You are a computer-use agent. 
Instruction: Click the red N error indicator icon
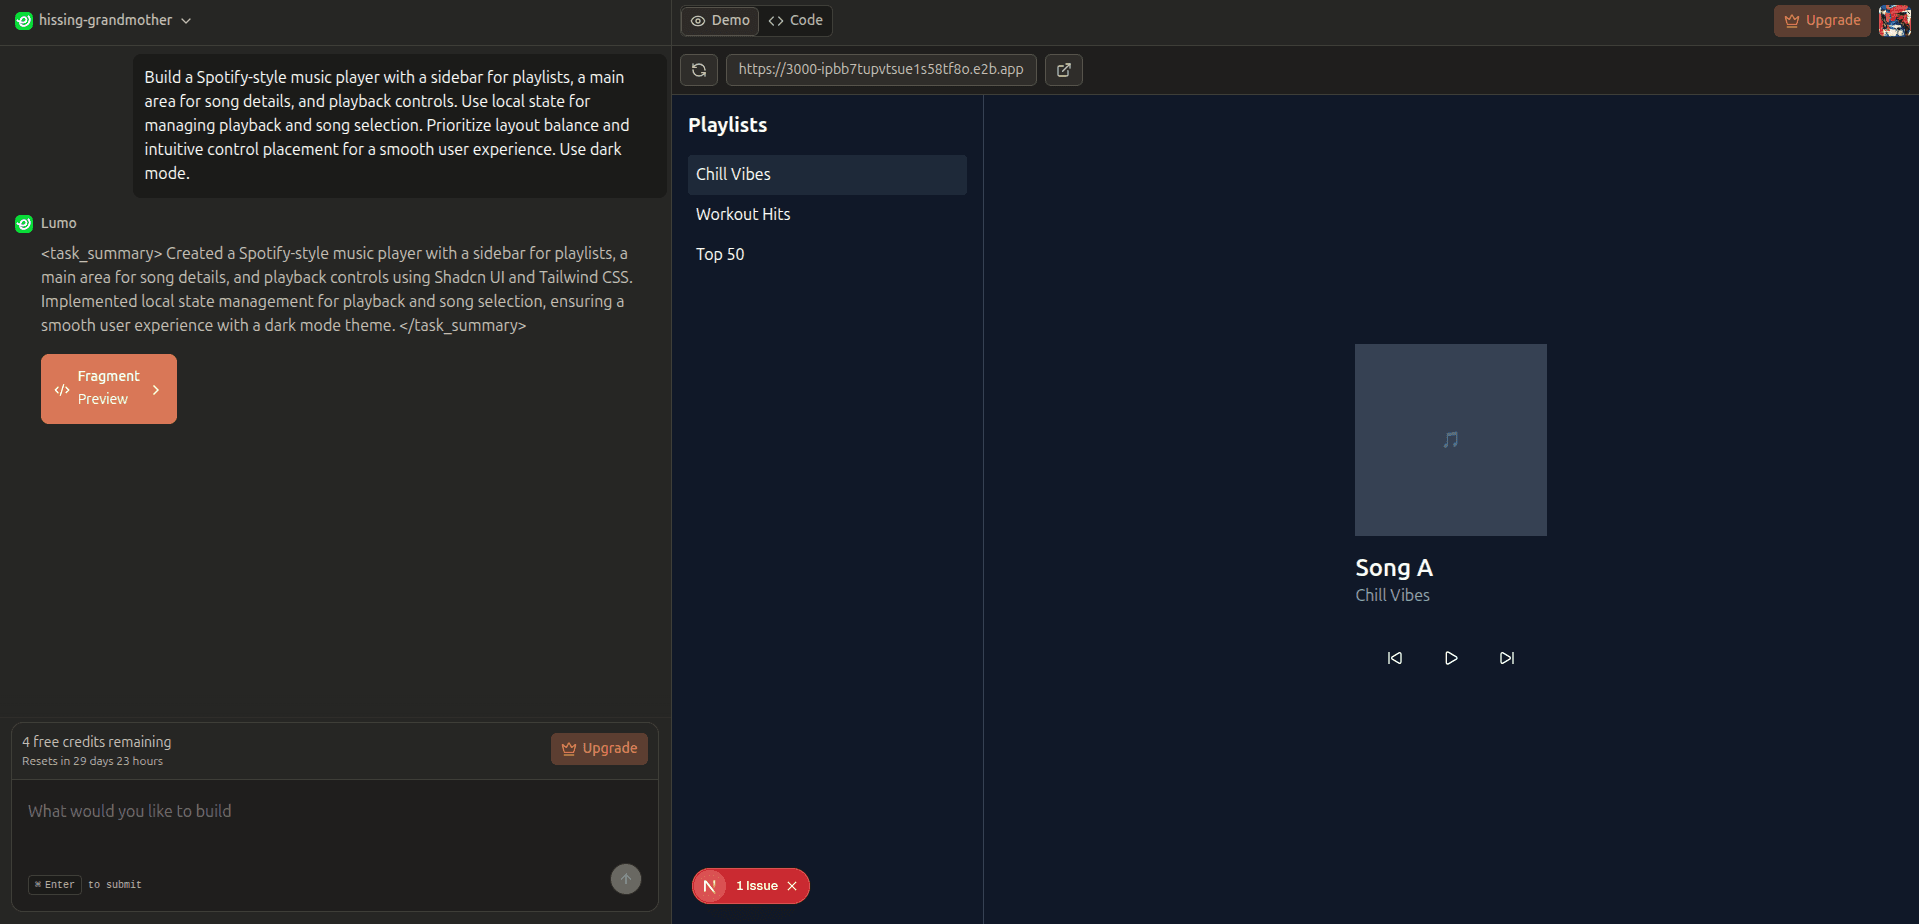point(710,886)
